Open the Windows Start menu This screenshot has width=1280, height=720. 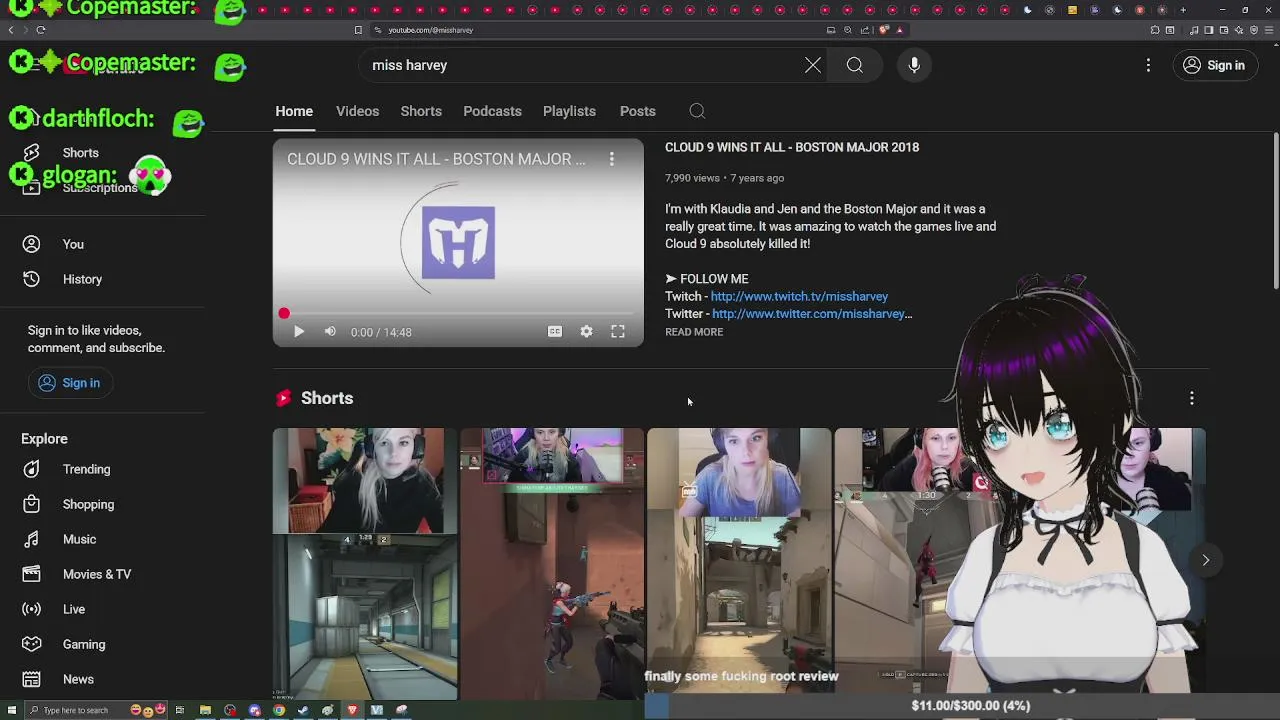pos(12,710)
